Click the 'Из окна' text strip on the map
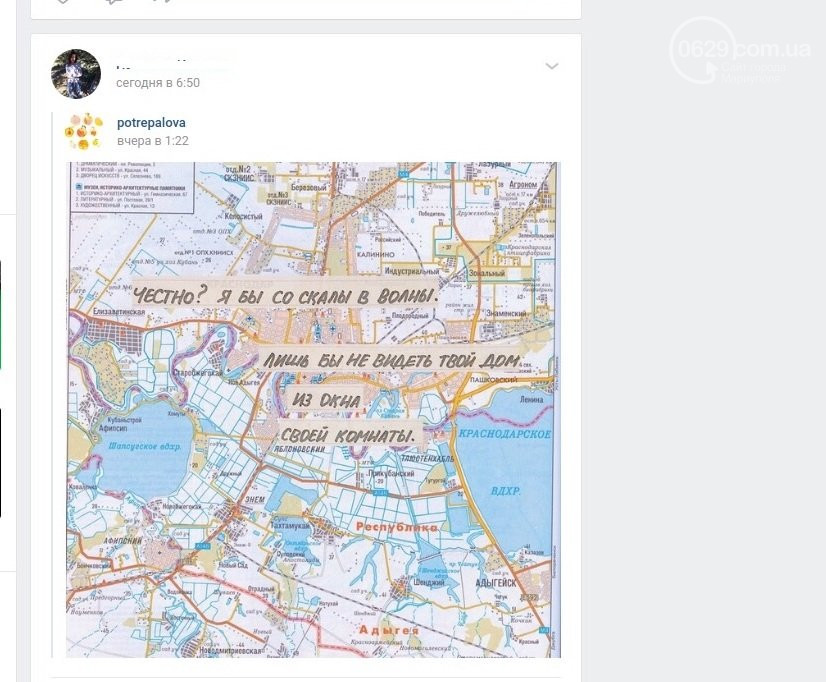Image resolution: width=826 pixels, height=682 pixels. click(x=327, y=400)
